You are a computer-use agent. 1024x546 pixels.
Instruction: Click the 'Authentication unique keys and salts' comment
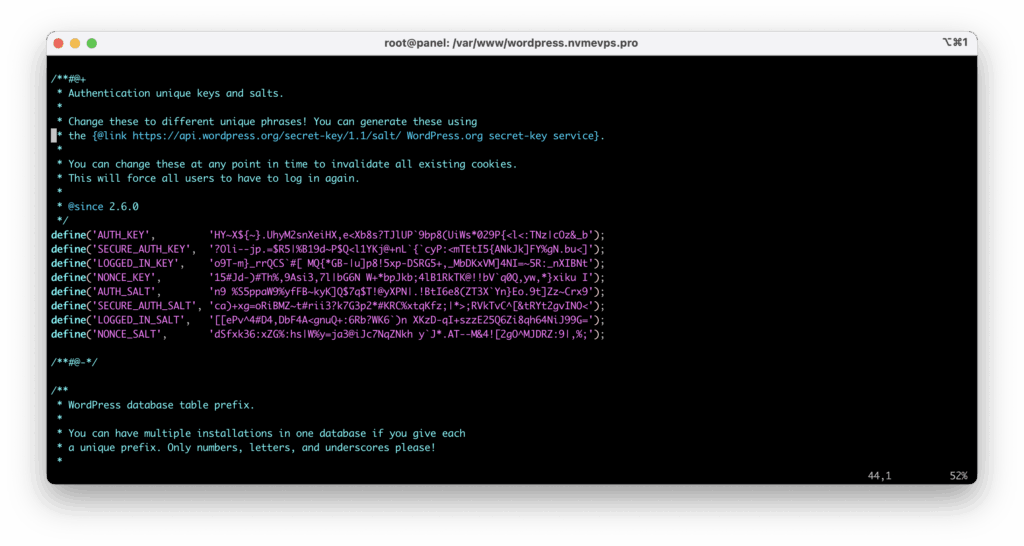point(175,93)
